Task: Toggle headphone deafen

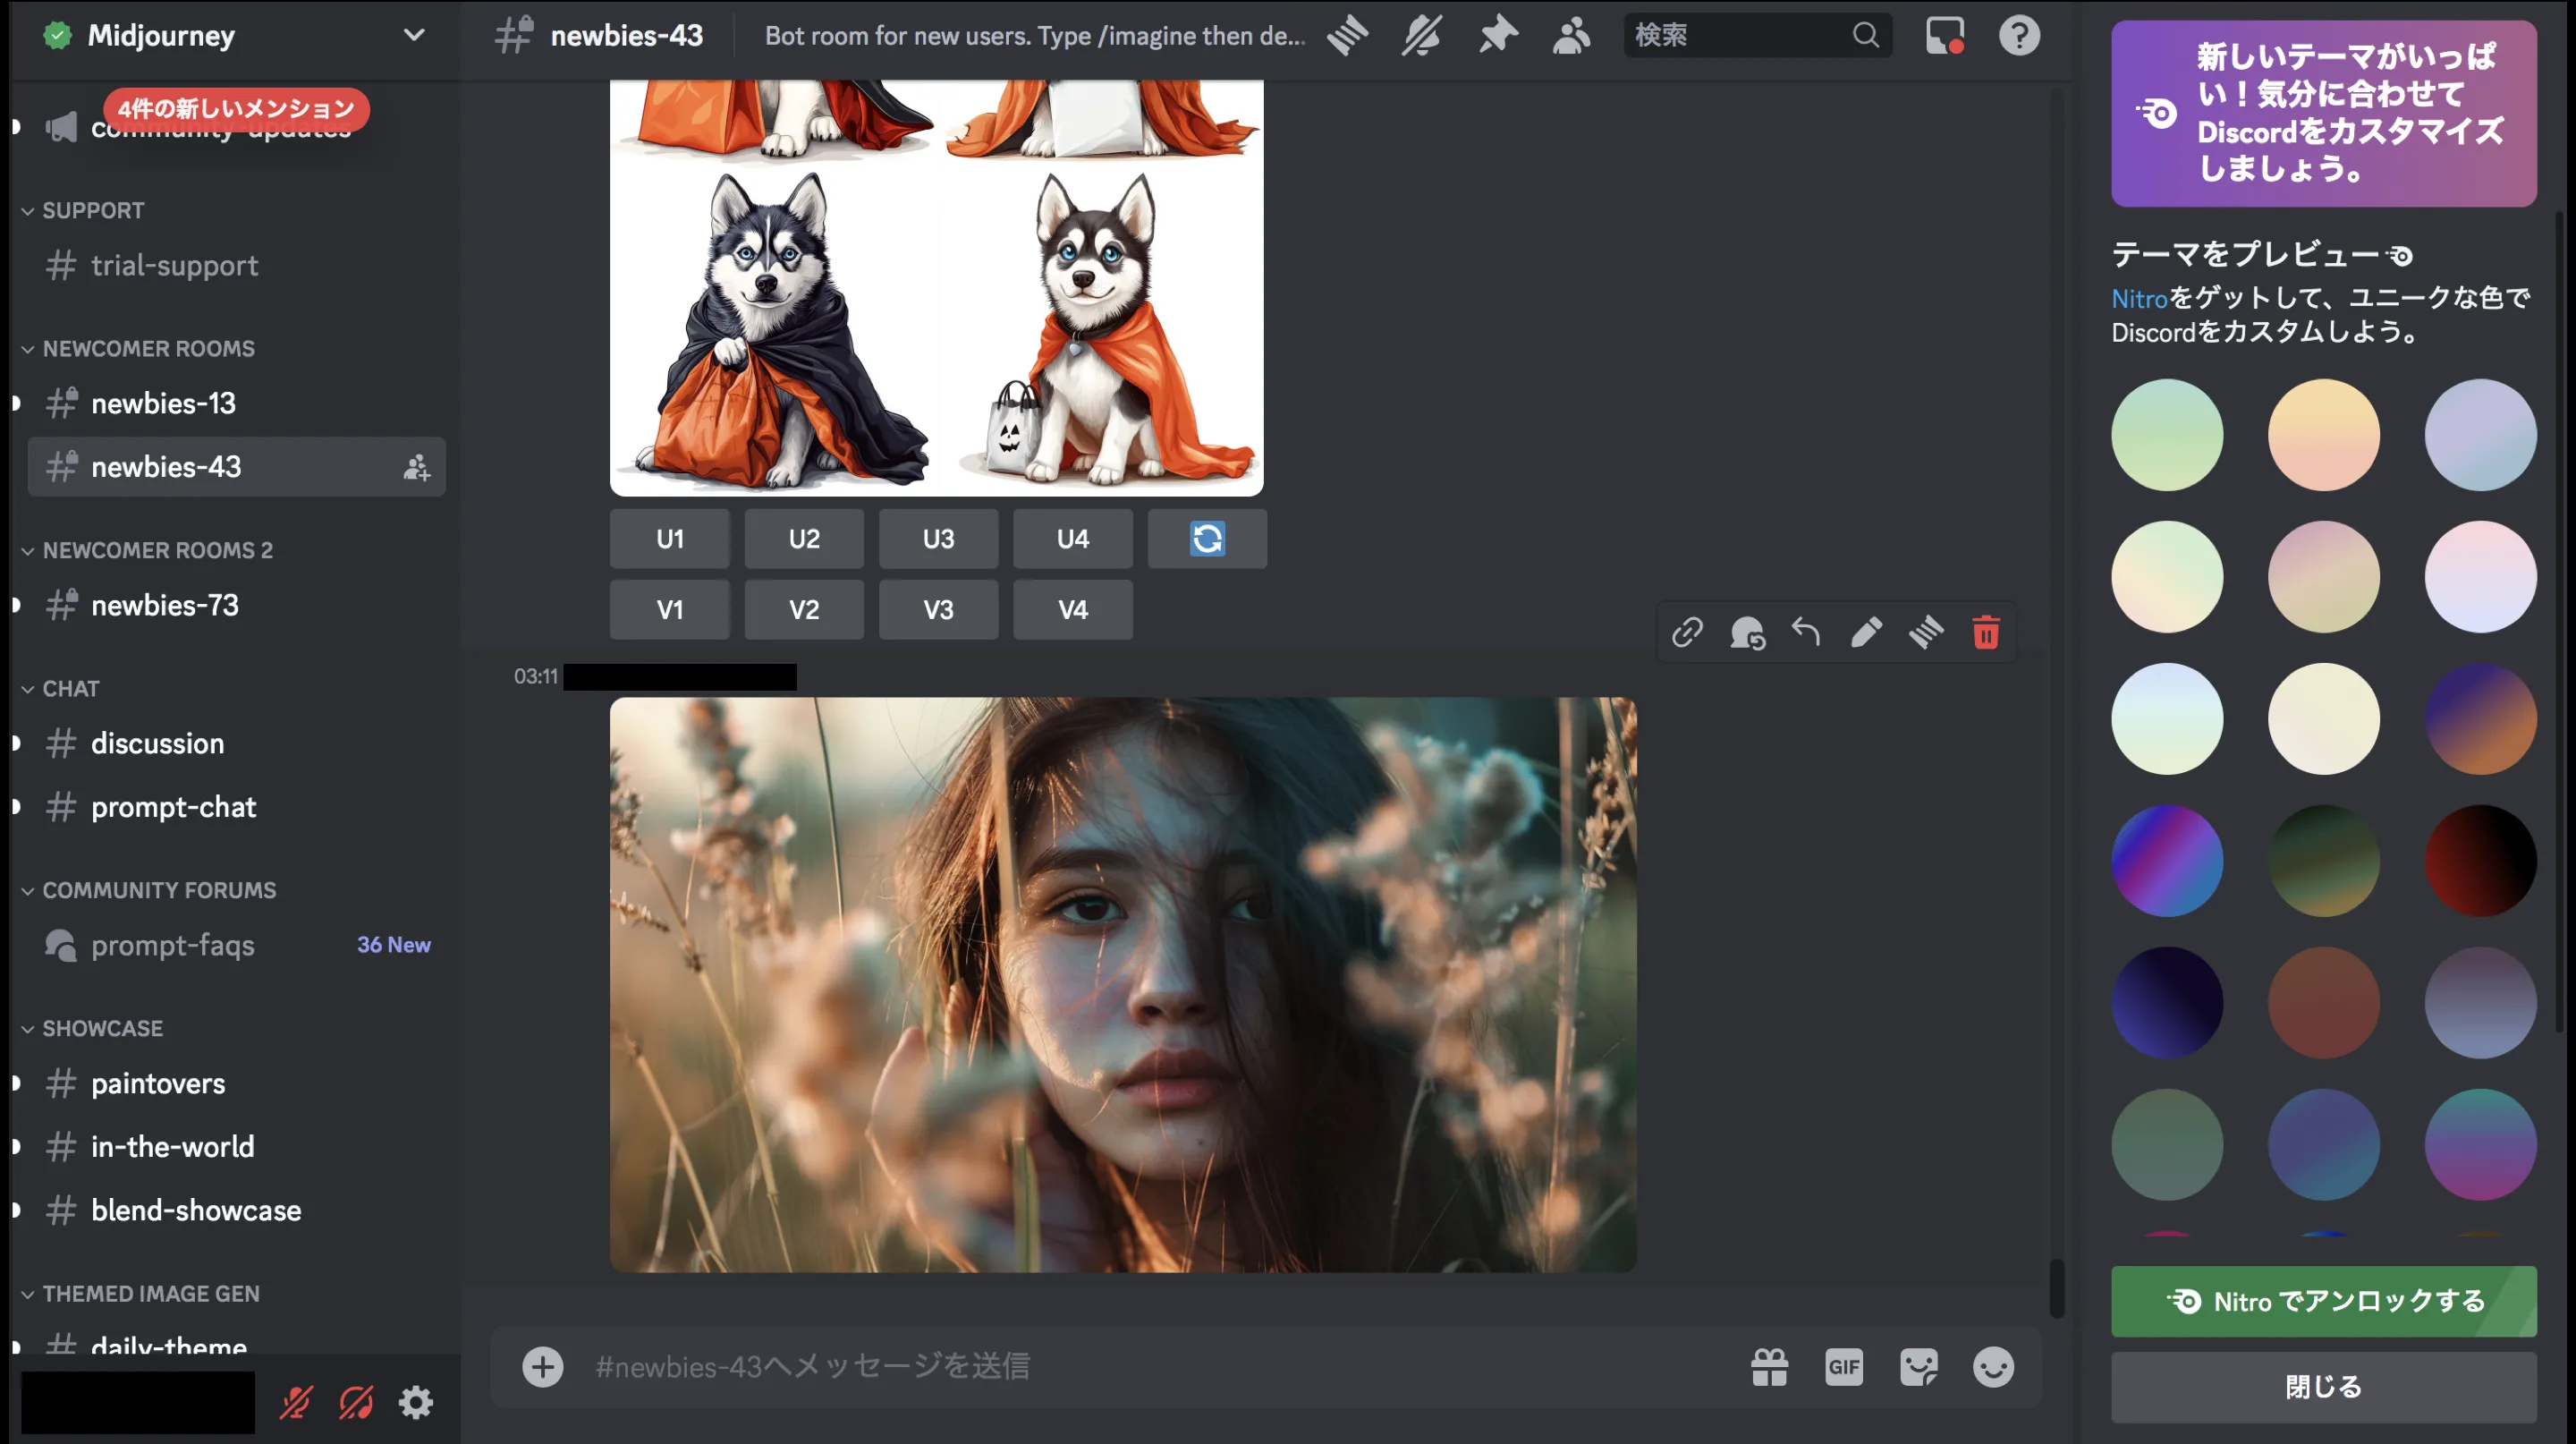Action: [x=356, y=1402]
